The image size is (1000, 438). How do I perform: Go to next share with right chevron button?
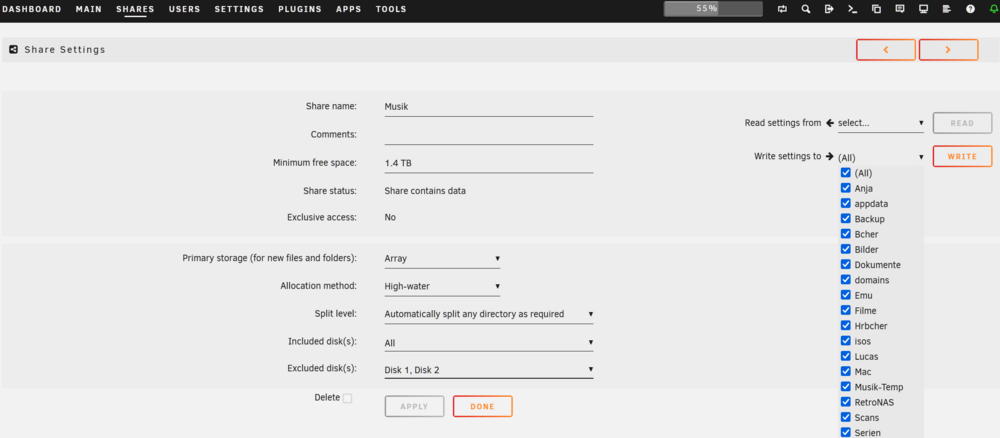coord(948,50)
